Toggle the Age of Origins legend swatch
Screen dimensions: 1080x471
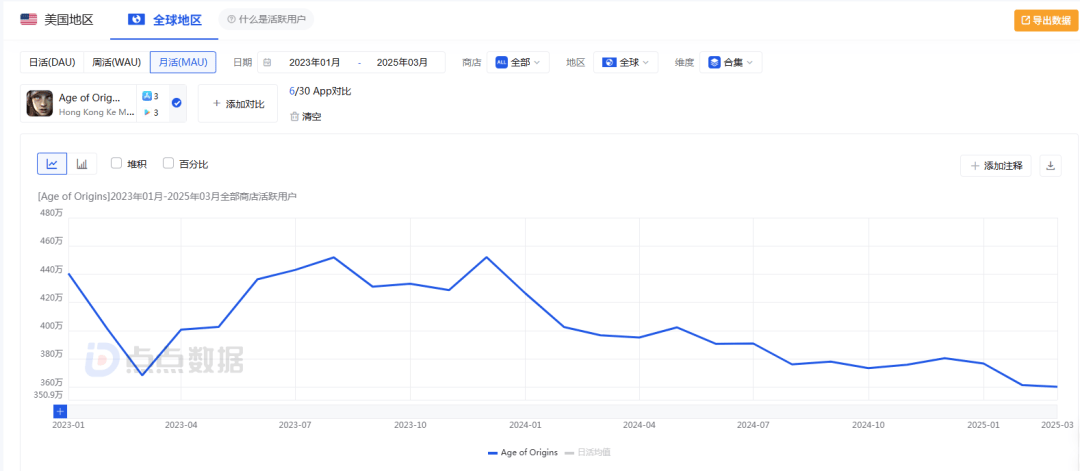(x=492, y=453)
